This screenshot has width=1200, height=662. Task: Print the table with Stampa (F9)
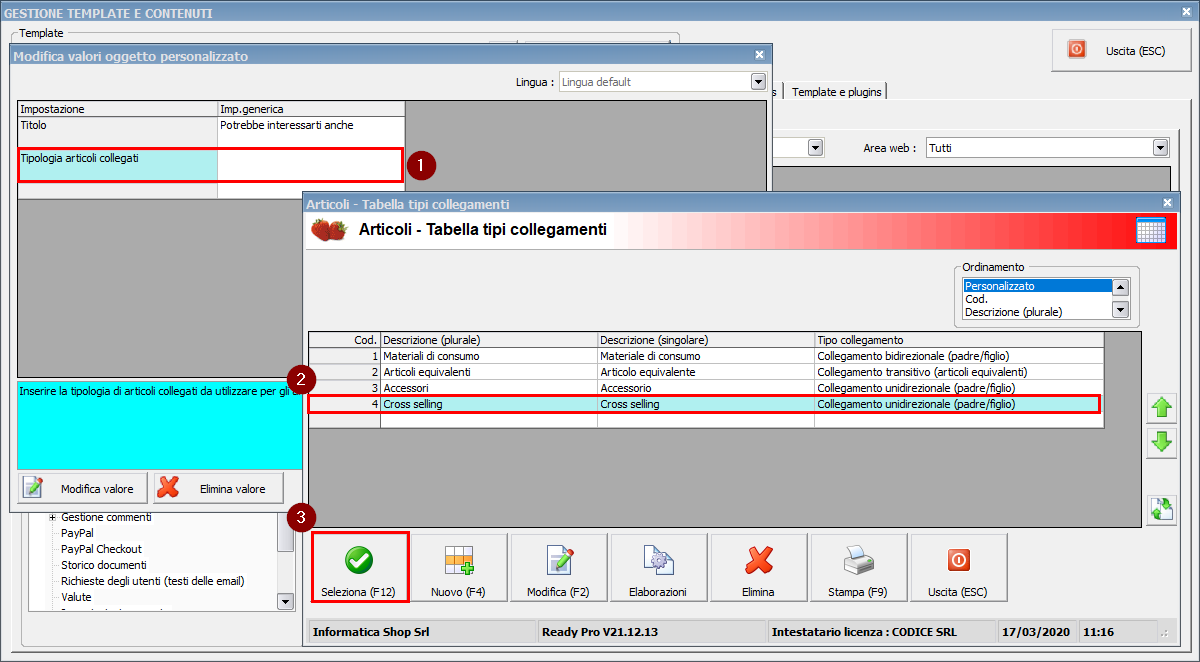858,568
